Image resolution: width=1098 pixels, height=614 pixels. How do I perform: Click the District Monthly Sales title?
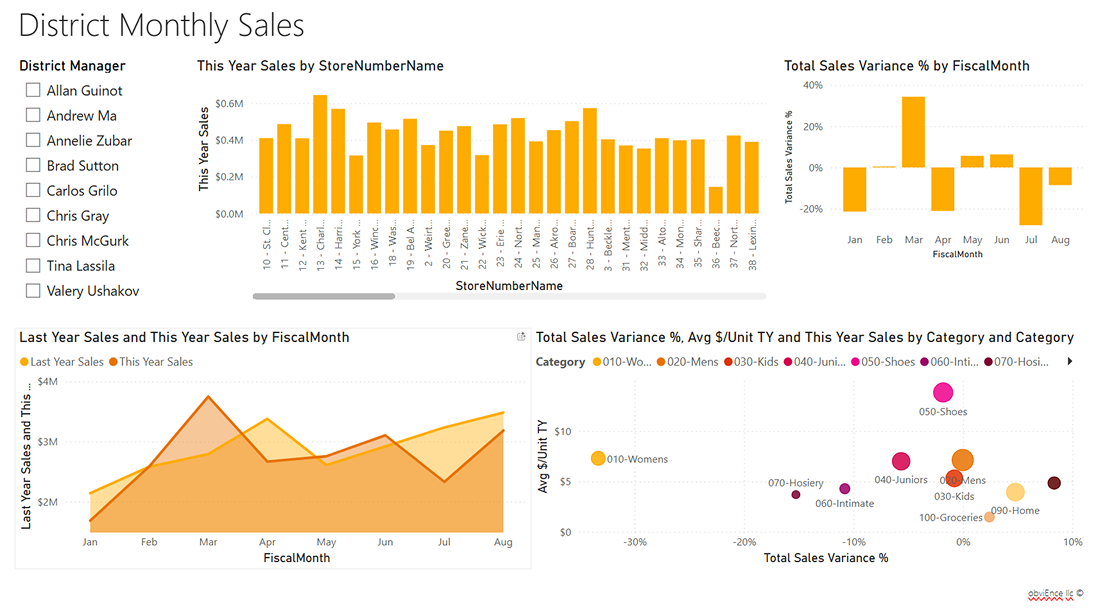coord(161,25)
